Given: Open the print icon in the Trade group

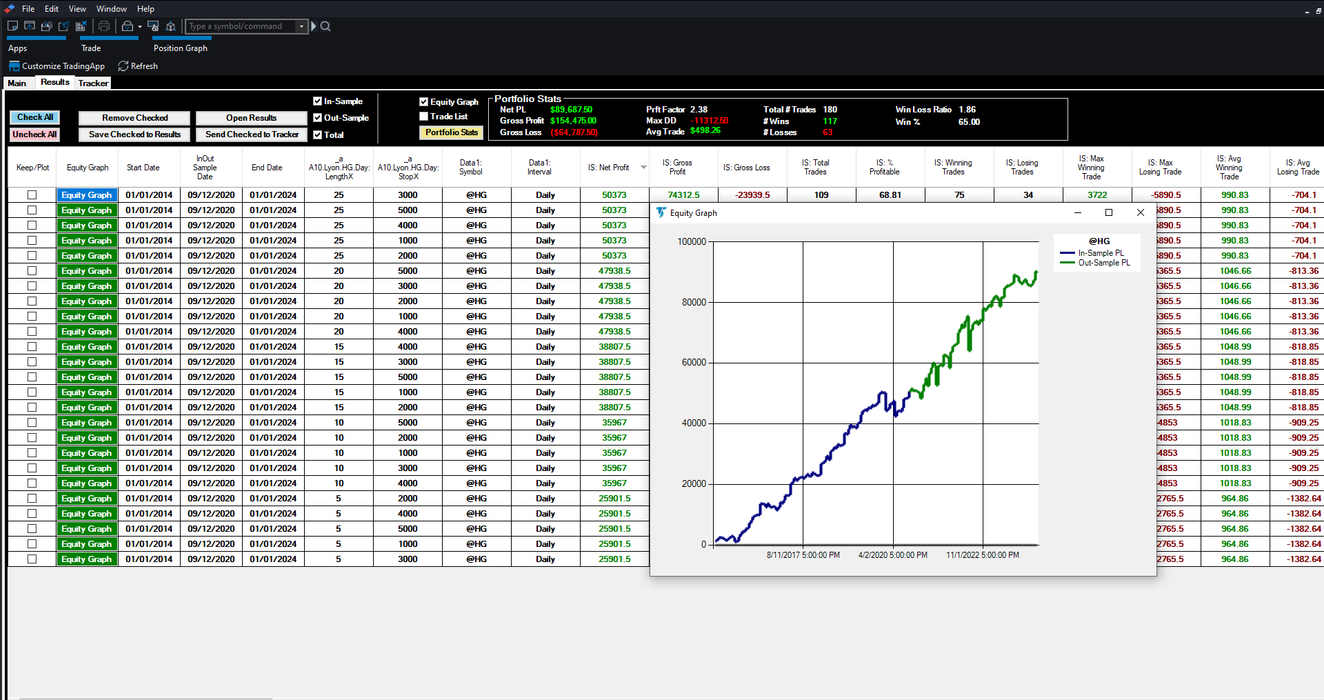Looking at the screenshot, I should pyautogui.click(x=103, y=26).
